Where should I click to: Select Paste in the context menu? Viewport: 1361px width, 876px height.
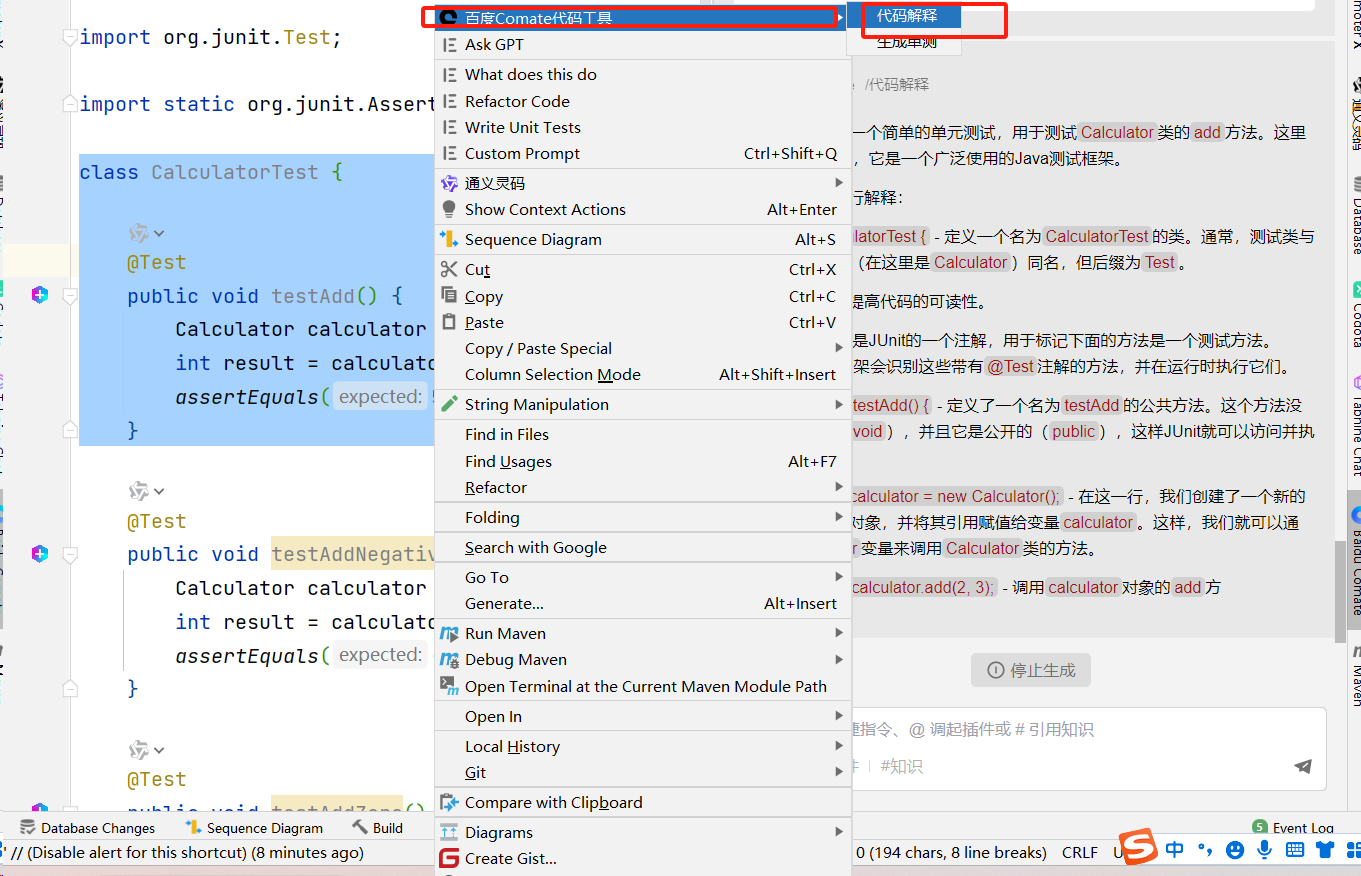click(x=643, y=322)
